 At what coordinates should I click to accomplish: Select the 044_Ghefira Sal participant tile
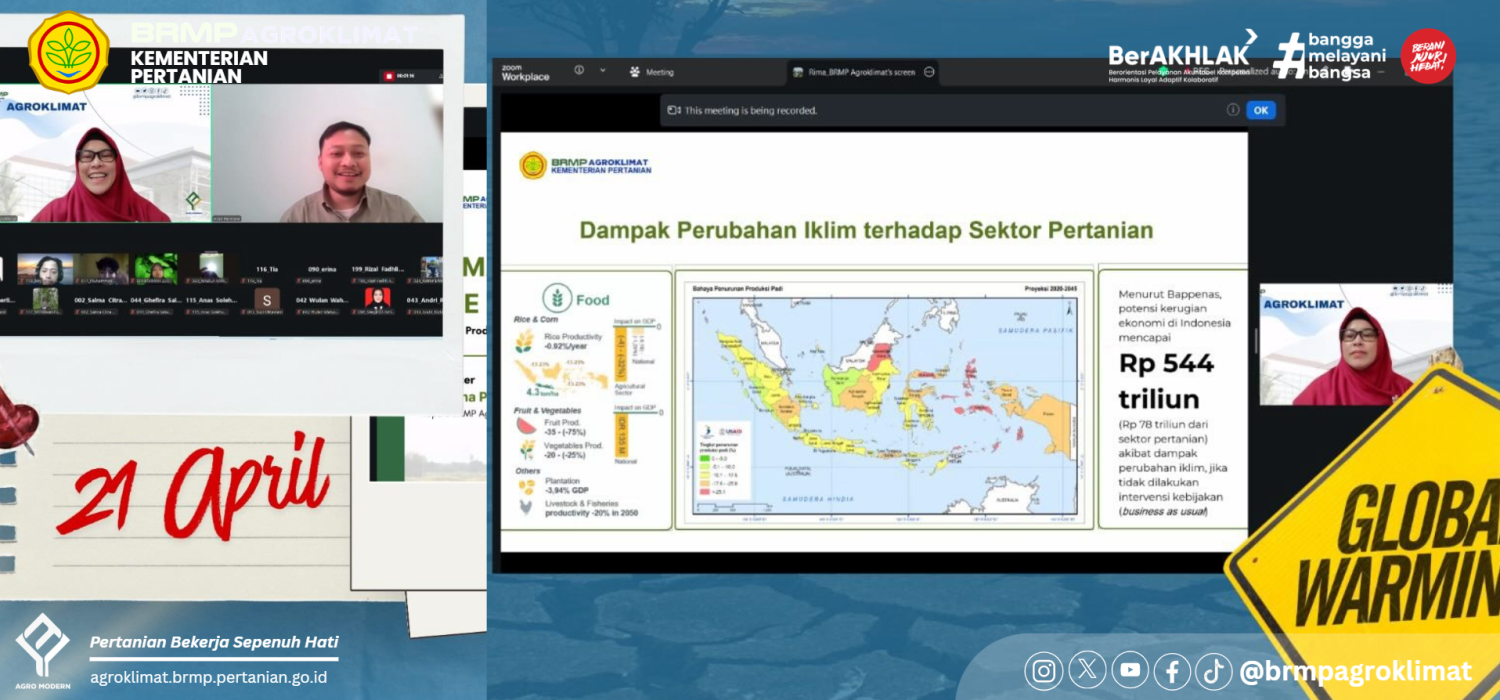pos(155,299)
